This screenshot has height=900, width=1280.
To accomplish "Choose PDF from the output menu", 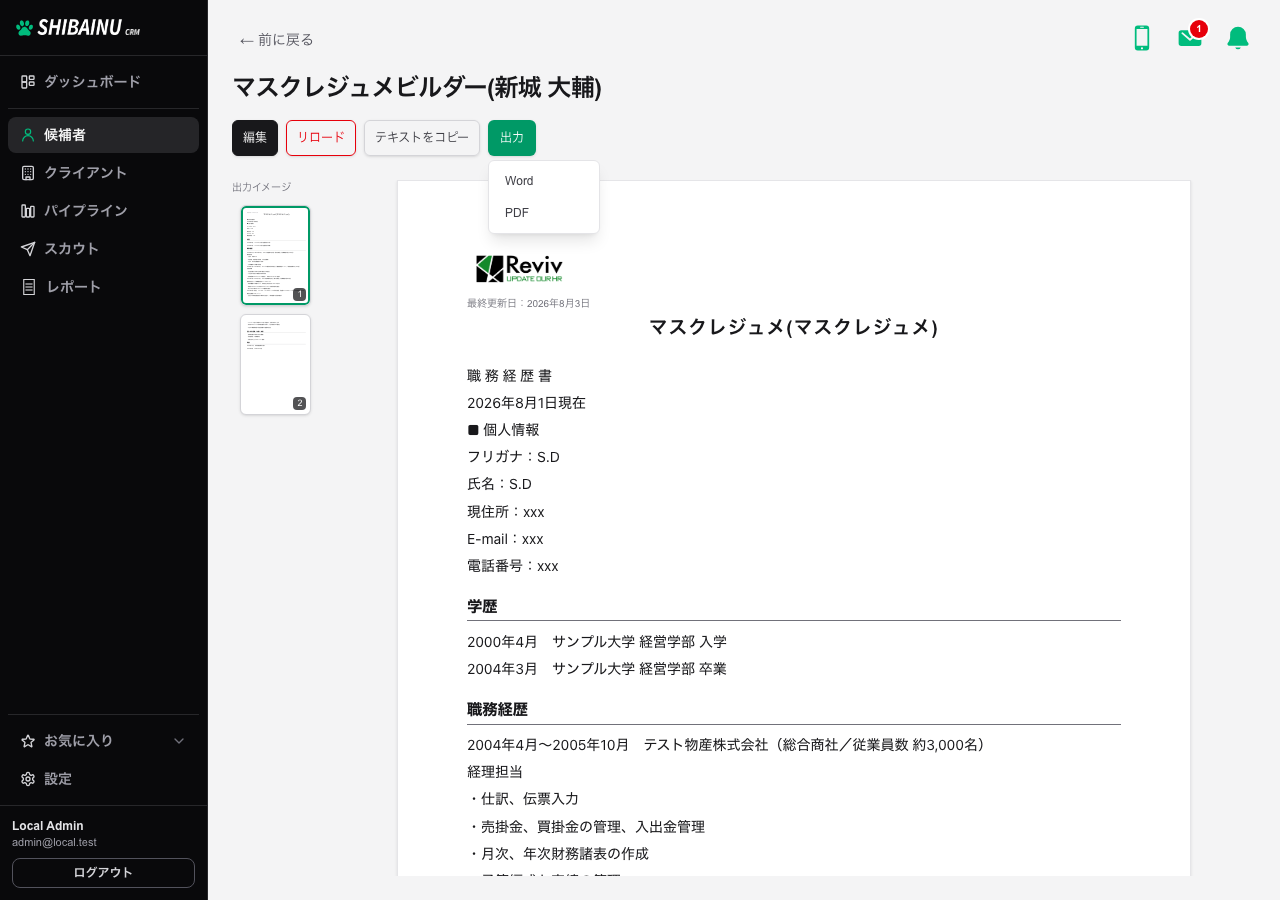I will [x=544, y=213].
